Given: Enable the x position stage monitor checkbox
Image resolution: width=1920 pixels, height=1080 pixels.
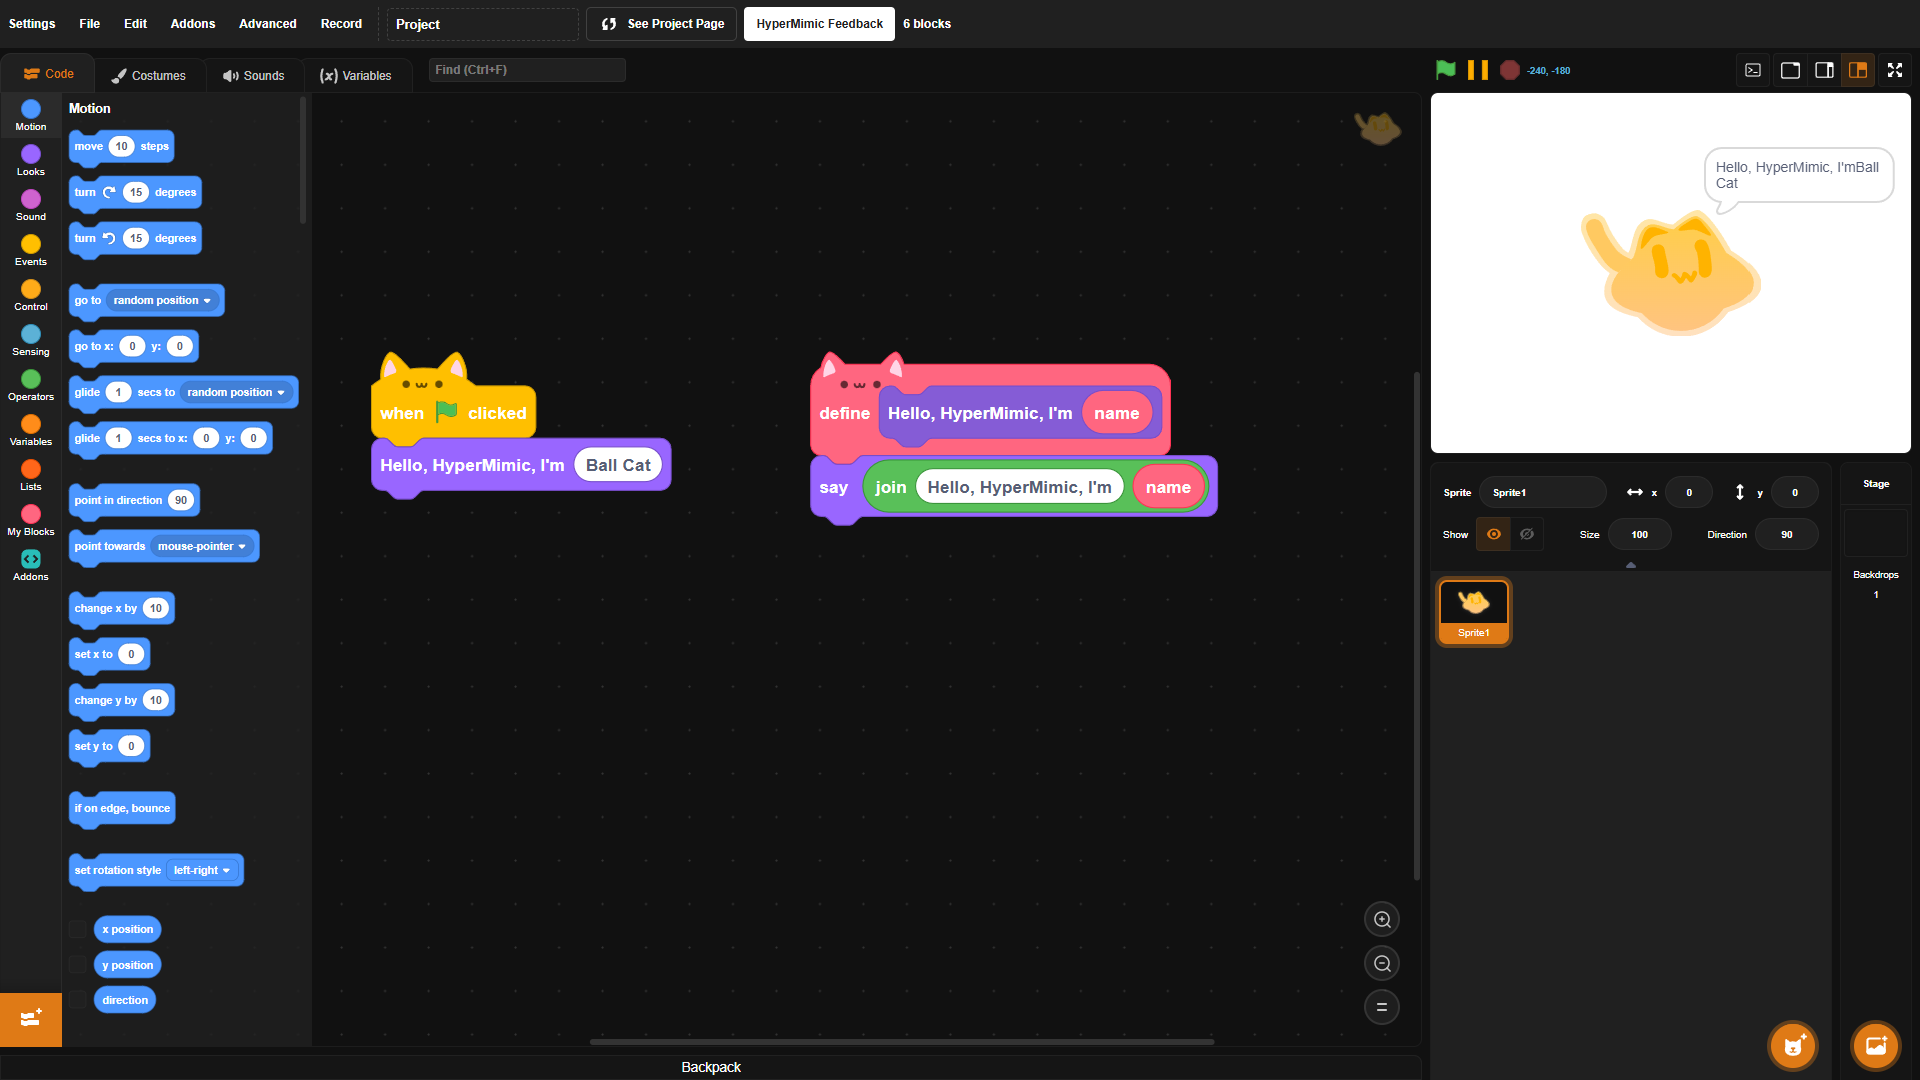Looking at the screenshot, I should point(77,929).
